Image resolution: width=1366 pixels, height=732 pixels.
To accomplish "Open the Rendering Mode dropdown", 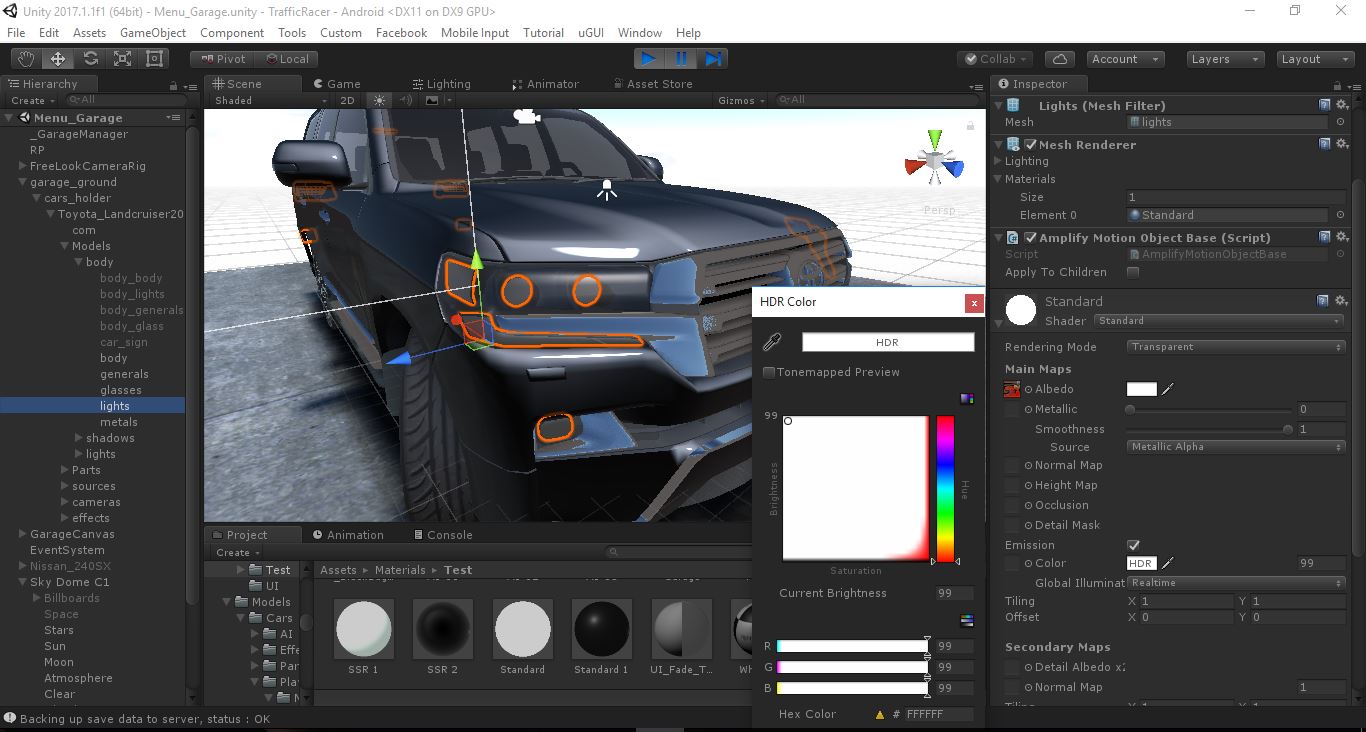I will click(x=1235, y=347).
